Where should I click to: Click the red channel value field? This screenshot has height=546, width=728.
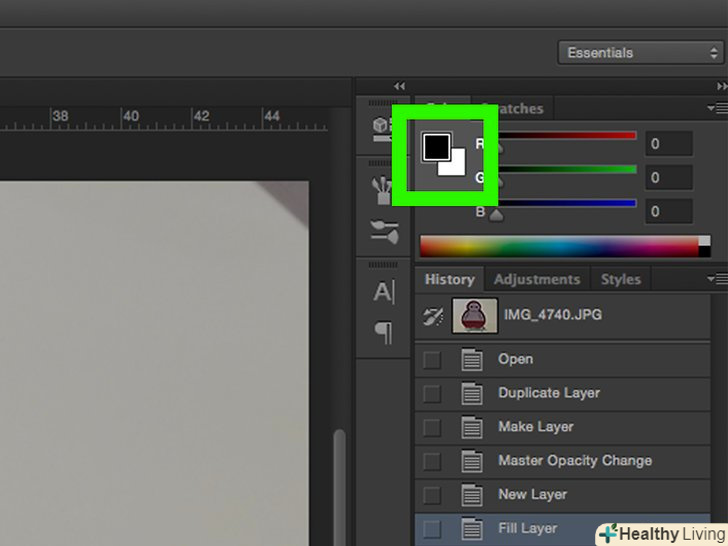(x=668, y=144)
